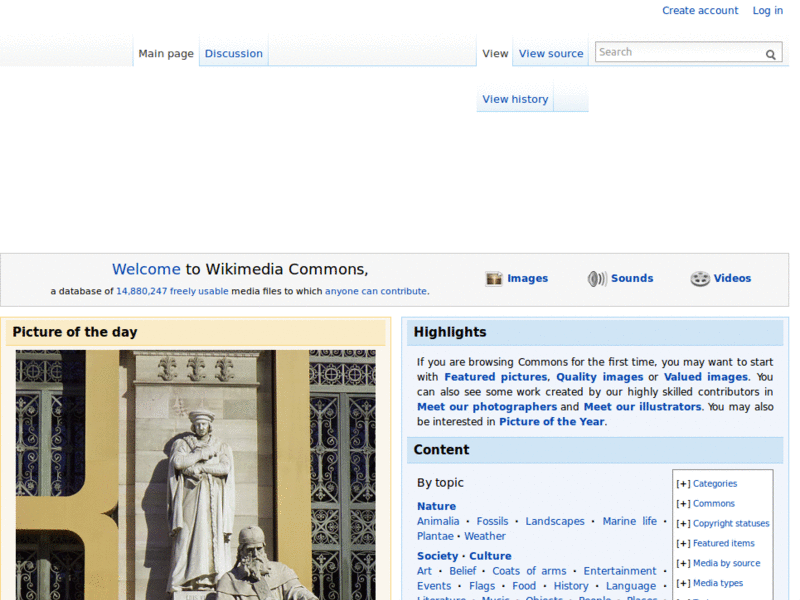Switch to the Discussion tab

(x=234, y=54)
